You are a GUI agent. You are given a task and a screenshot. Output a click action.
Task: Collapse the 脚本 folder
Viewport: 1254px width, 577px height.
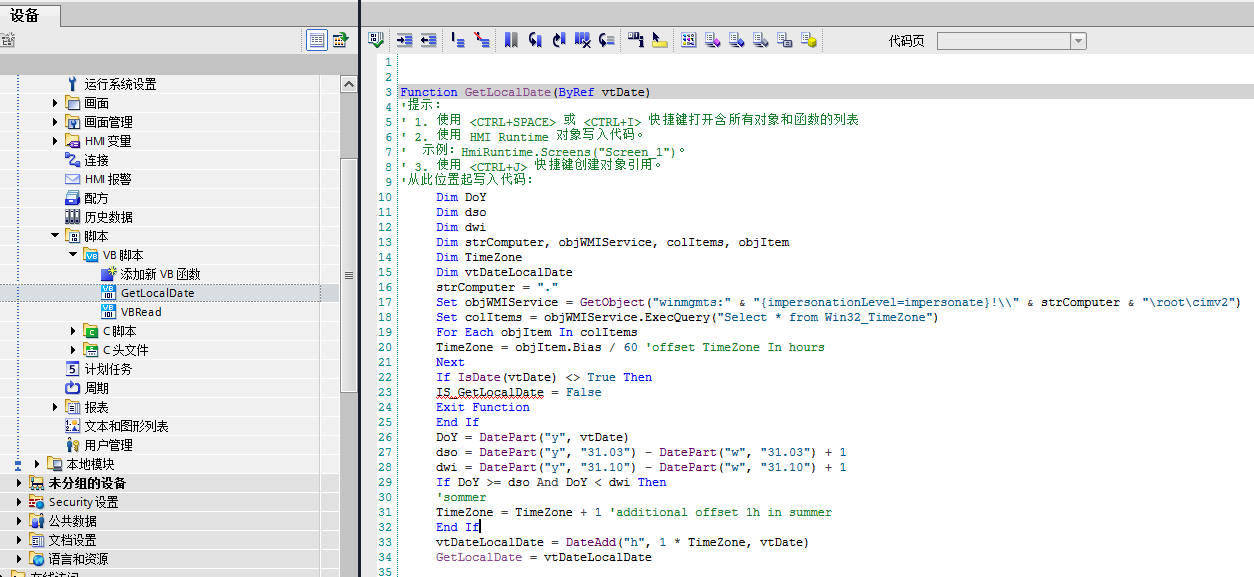55,236
